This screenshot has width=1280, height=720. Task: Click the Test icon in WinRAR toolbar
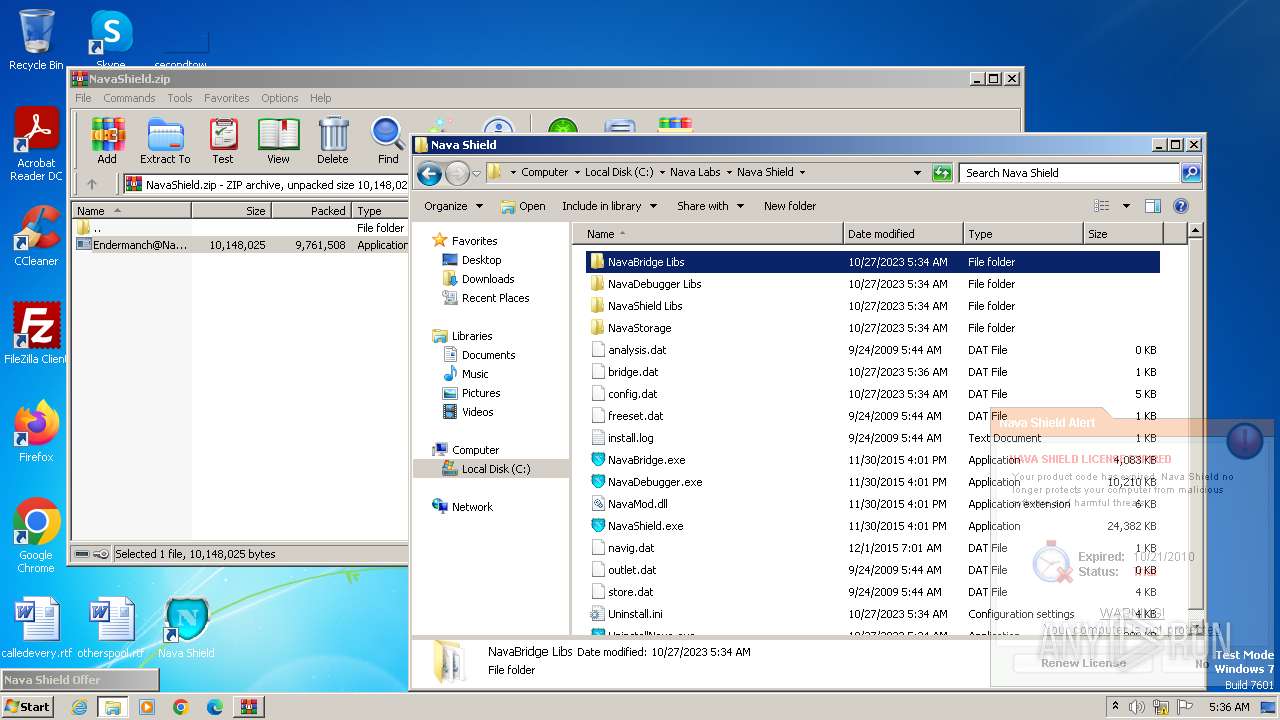pyautogui.click(x=223, y=141)
